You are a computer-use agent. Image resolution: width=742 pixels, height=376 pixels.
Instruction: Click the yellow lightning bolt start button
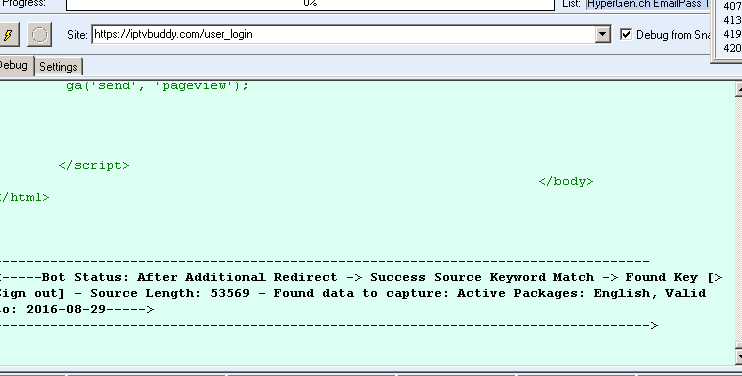(x=9, y=35)
